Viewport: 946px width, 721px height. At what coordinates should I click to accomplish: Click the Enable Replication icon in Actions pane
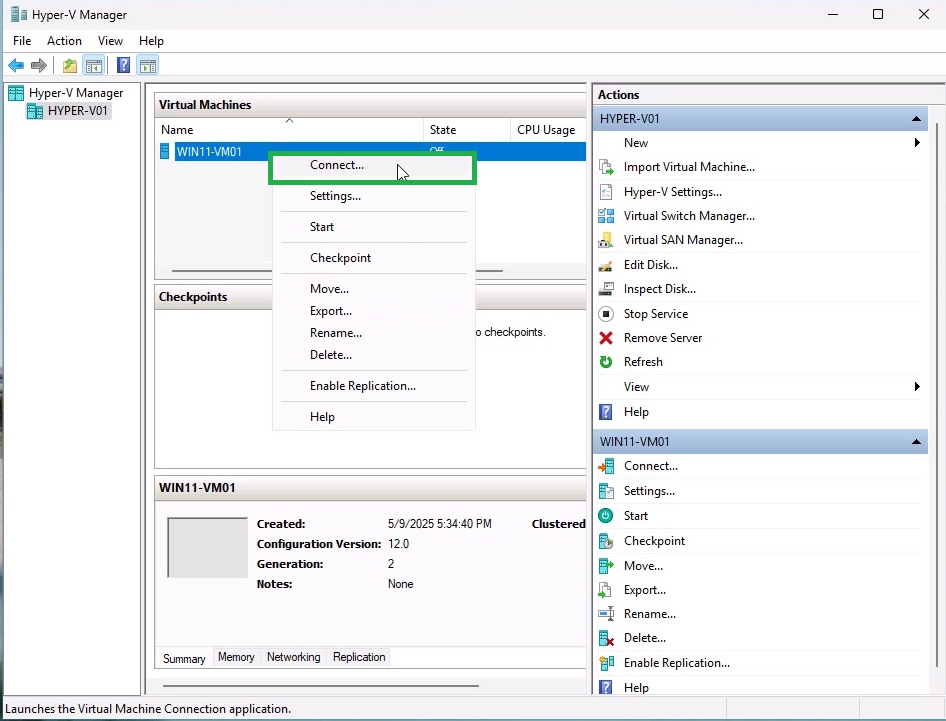click(x=606, y=663)
